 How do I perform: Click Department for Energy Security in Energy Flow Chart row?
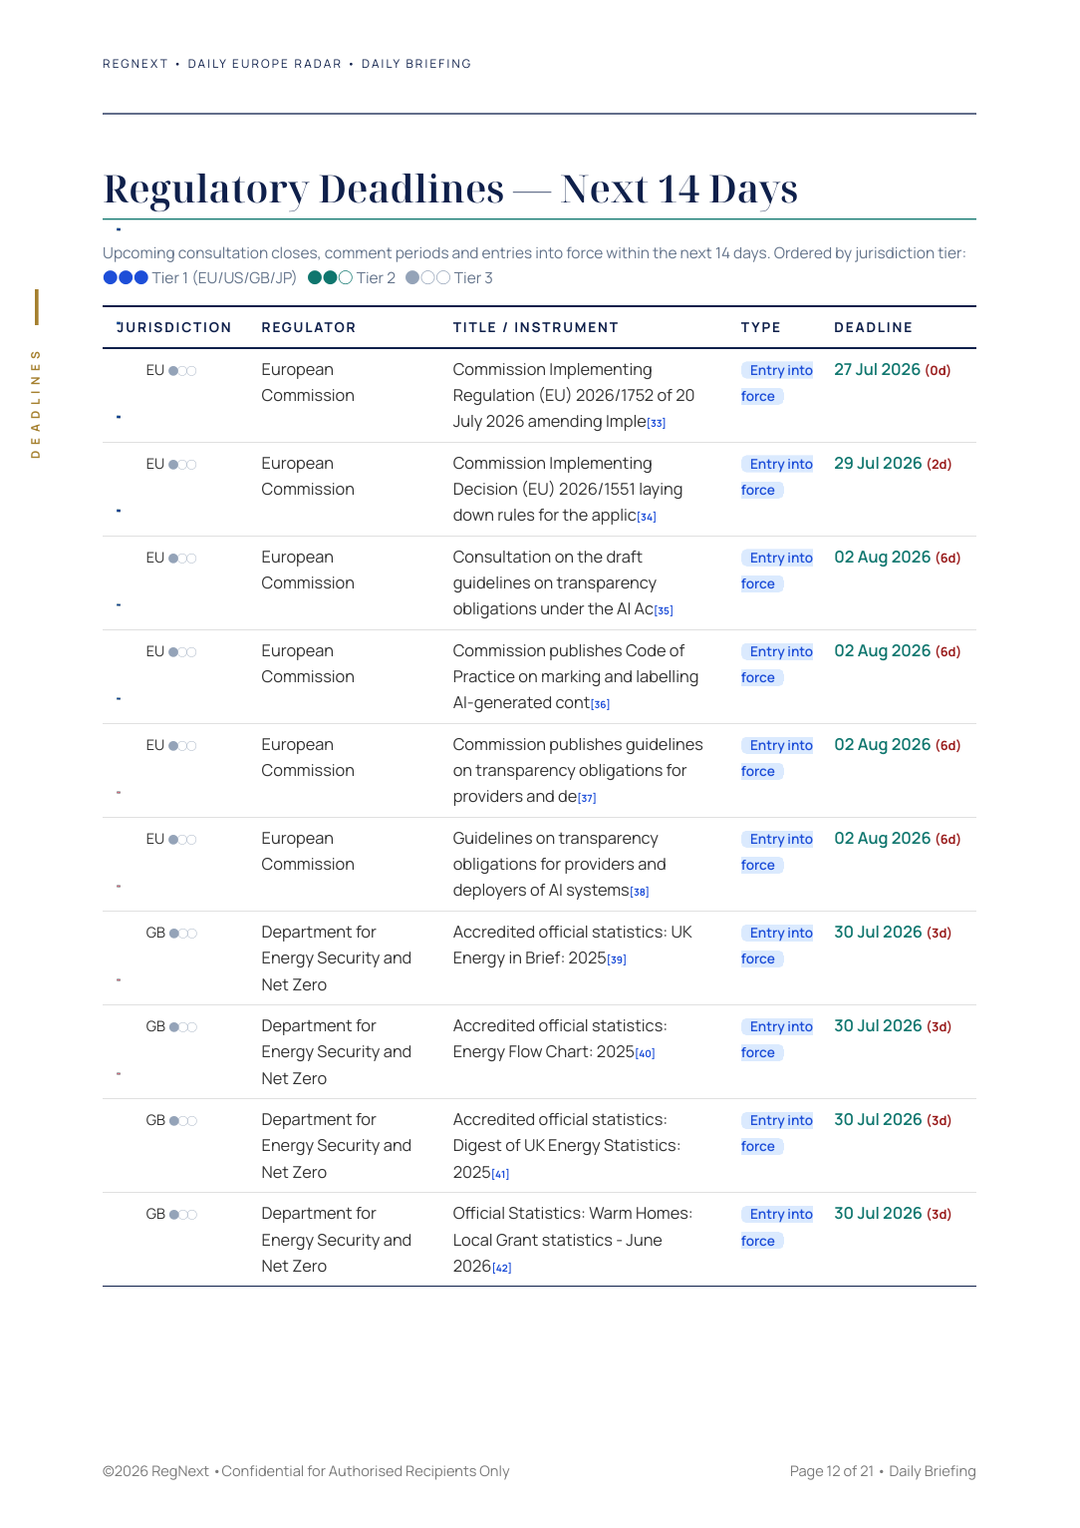pos(336,1052)
